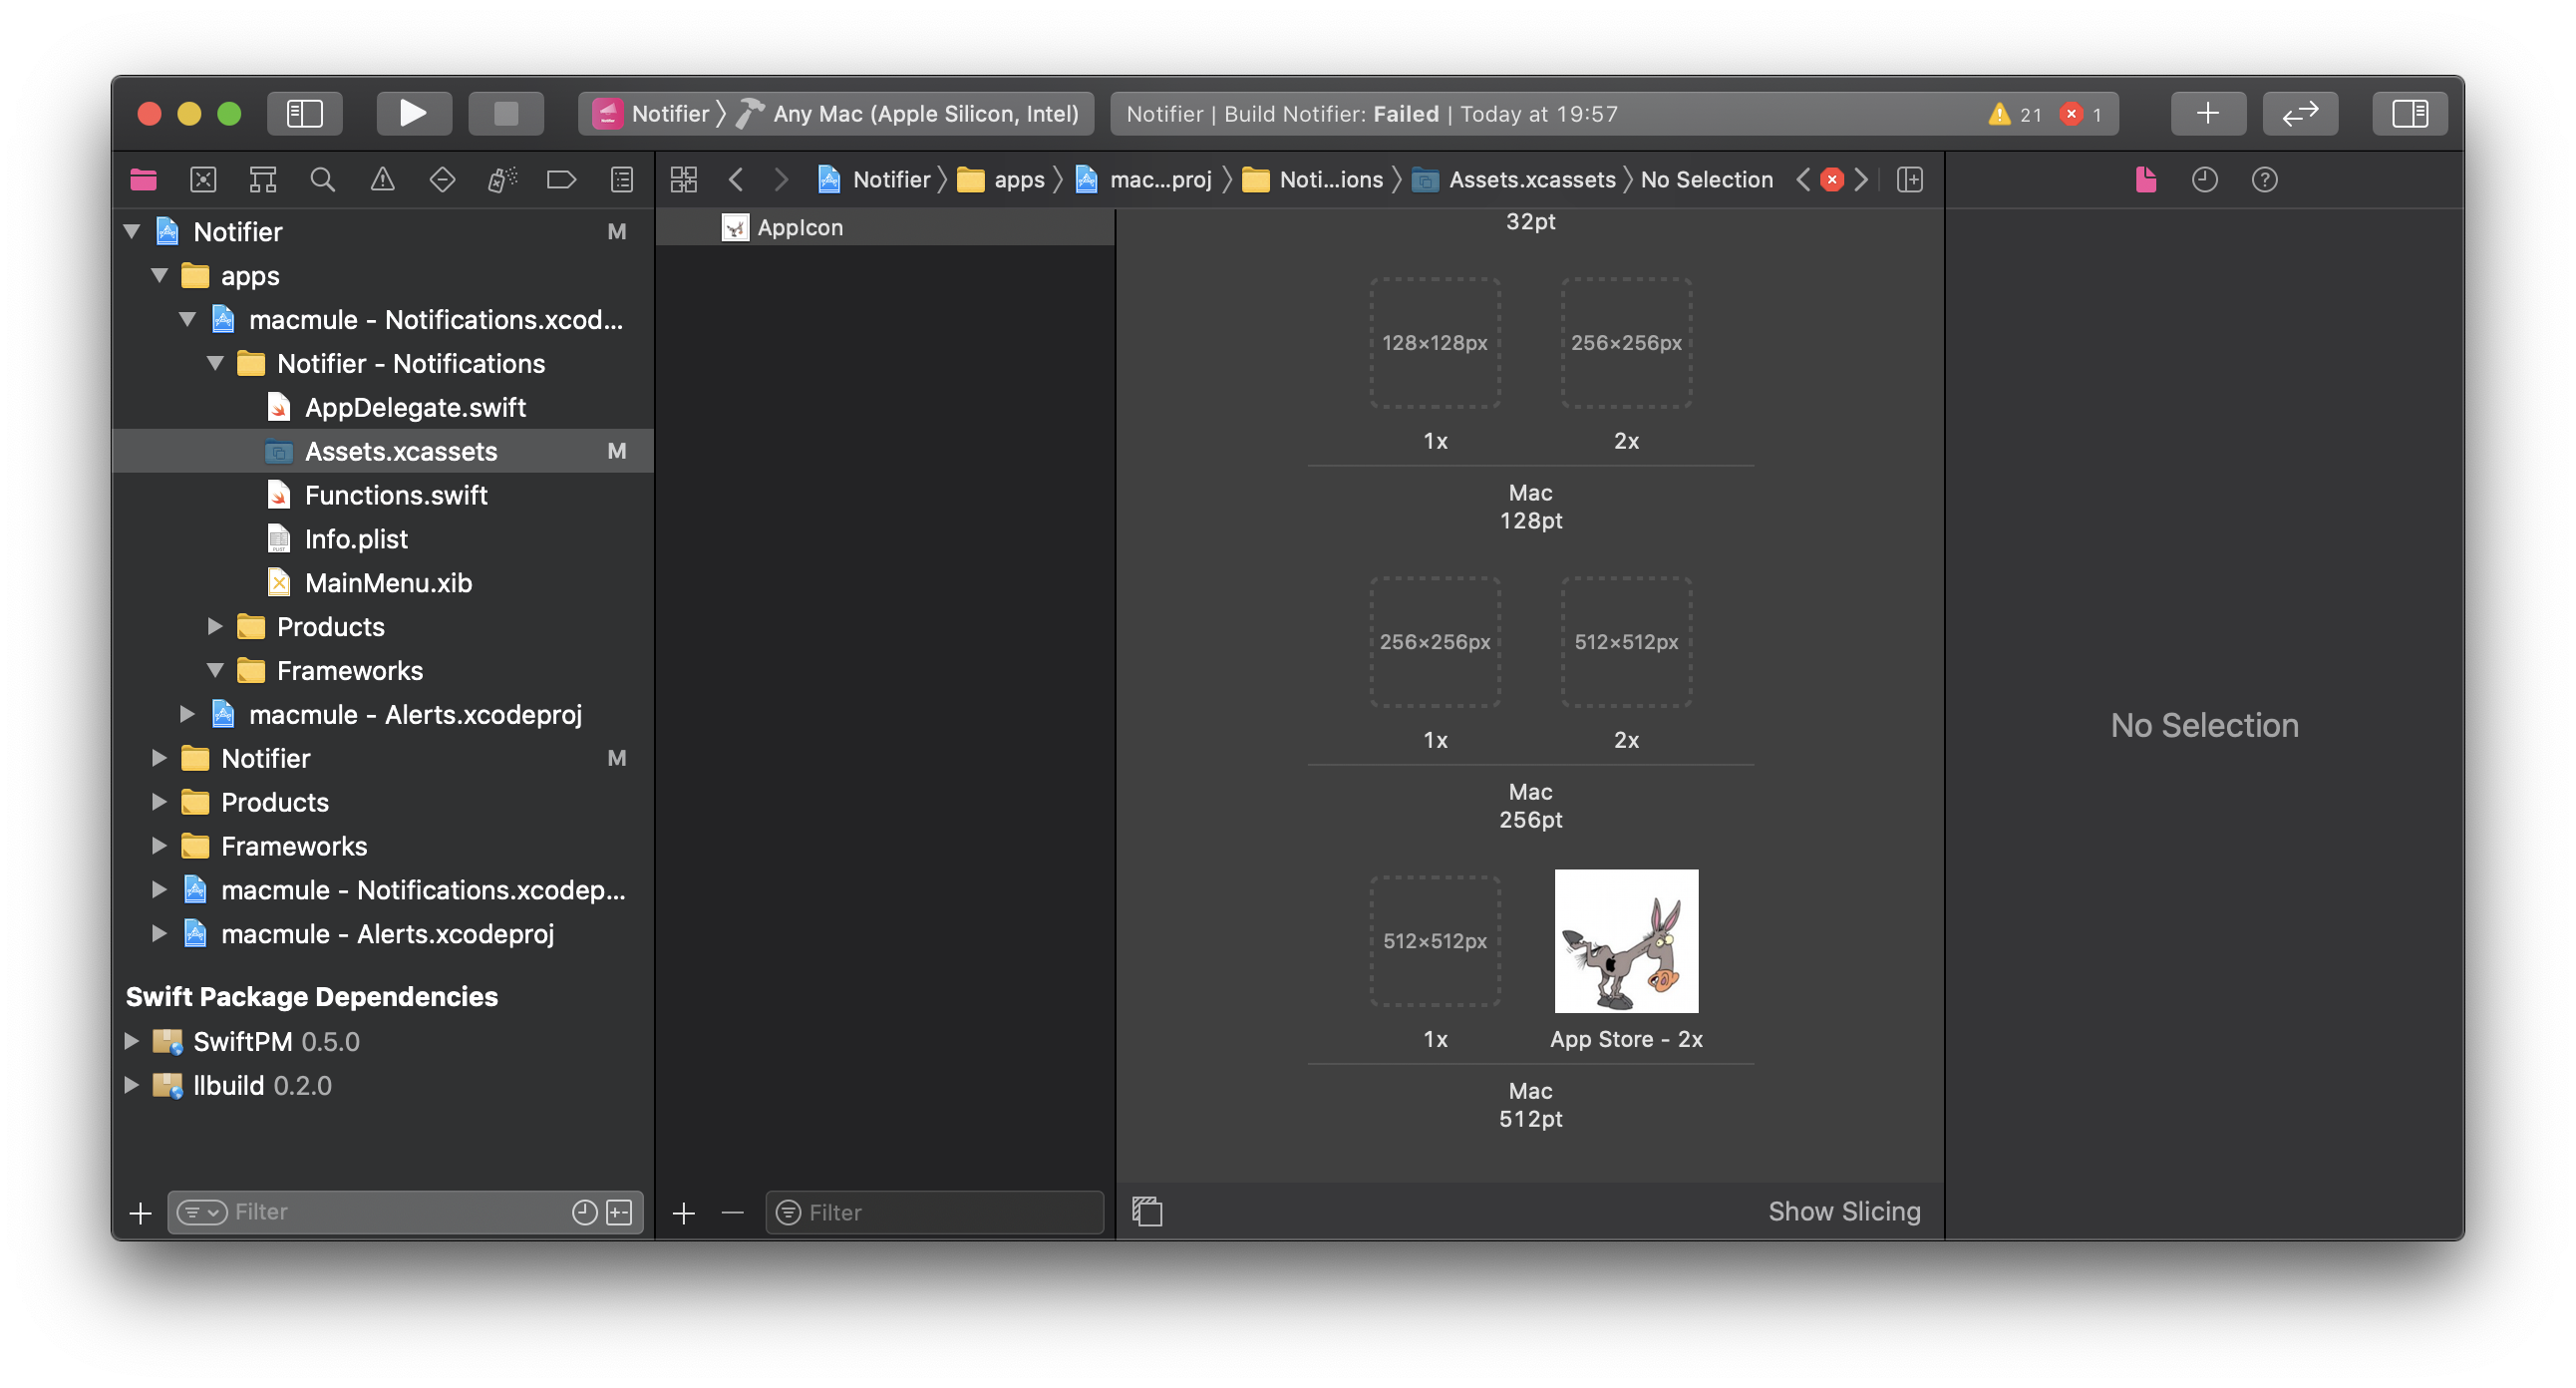Toggle the right inspector panel visibility
This screenshot has height=1388, width=2576.
click(2409, 113)
